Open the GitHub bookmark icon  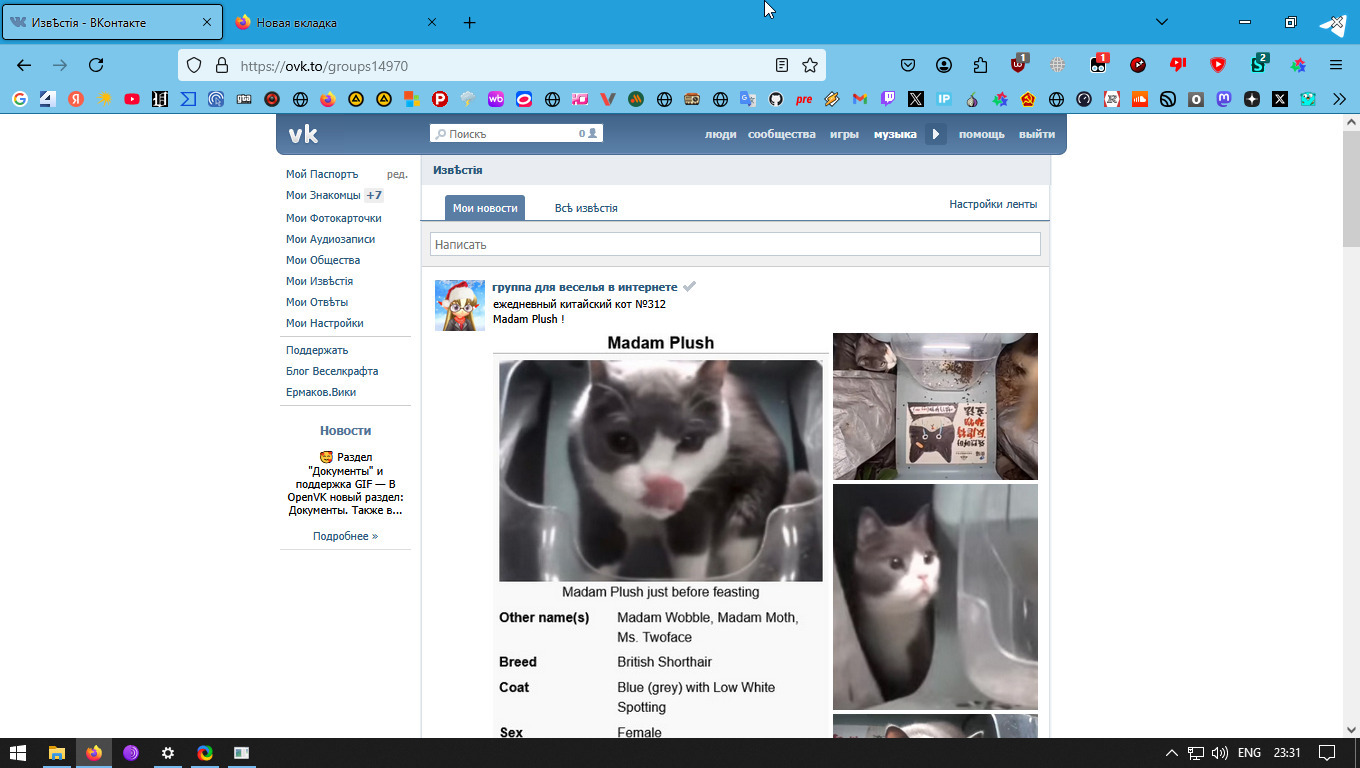pos(776,99)
